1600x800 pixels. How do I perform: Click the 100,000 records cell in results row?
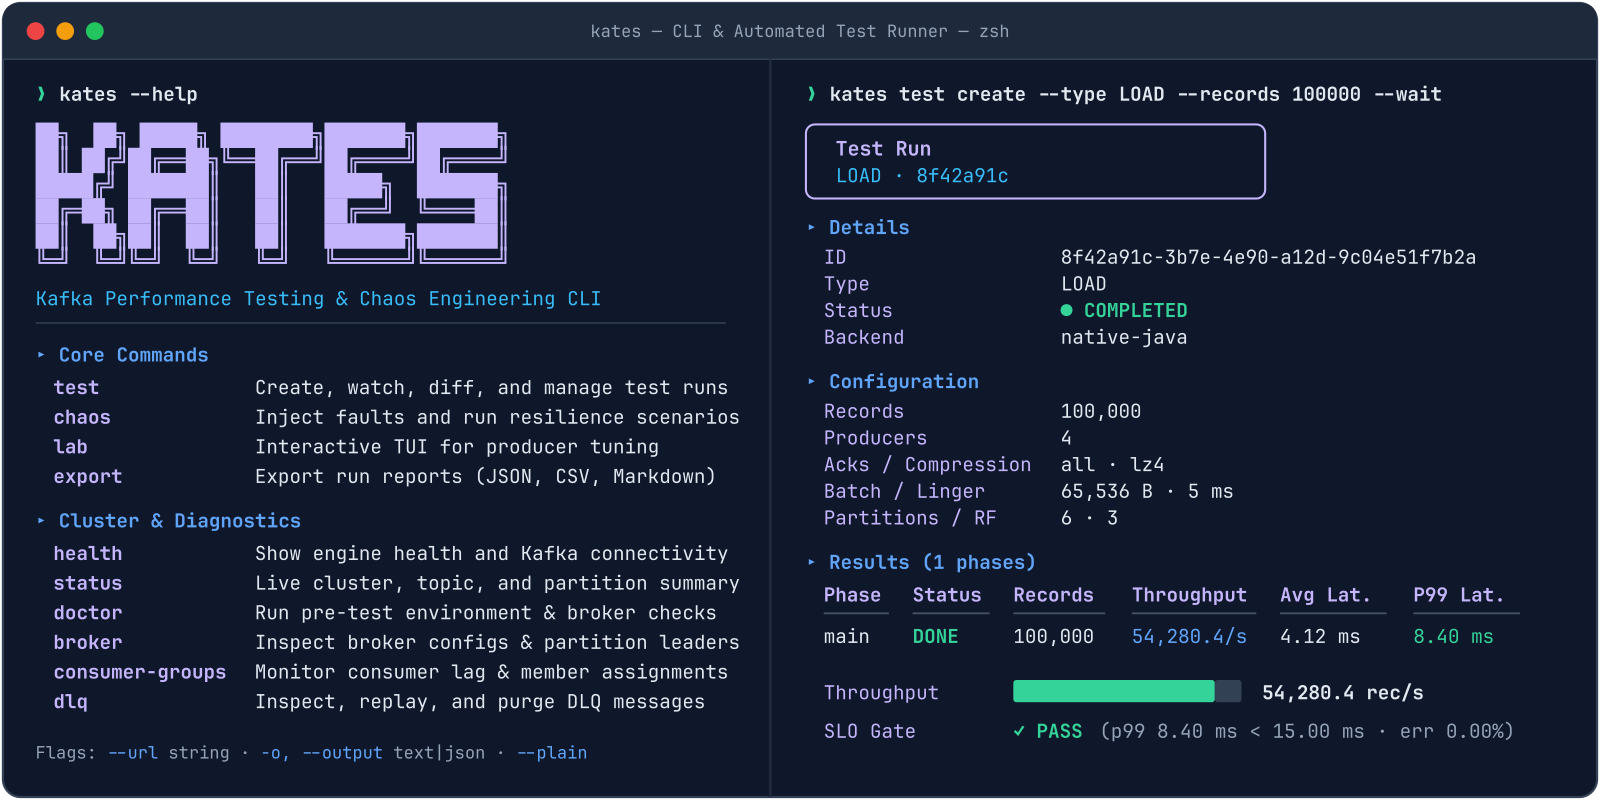[1053, 636]
